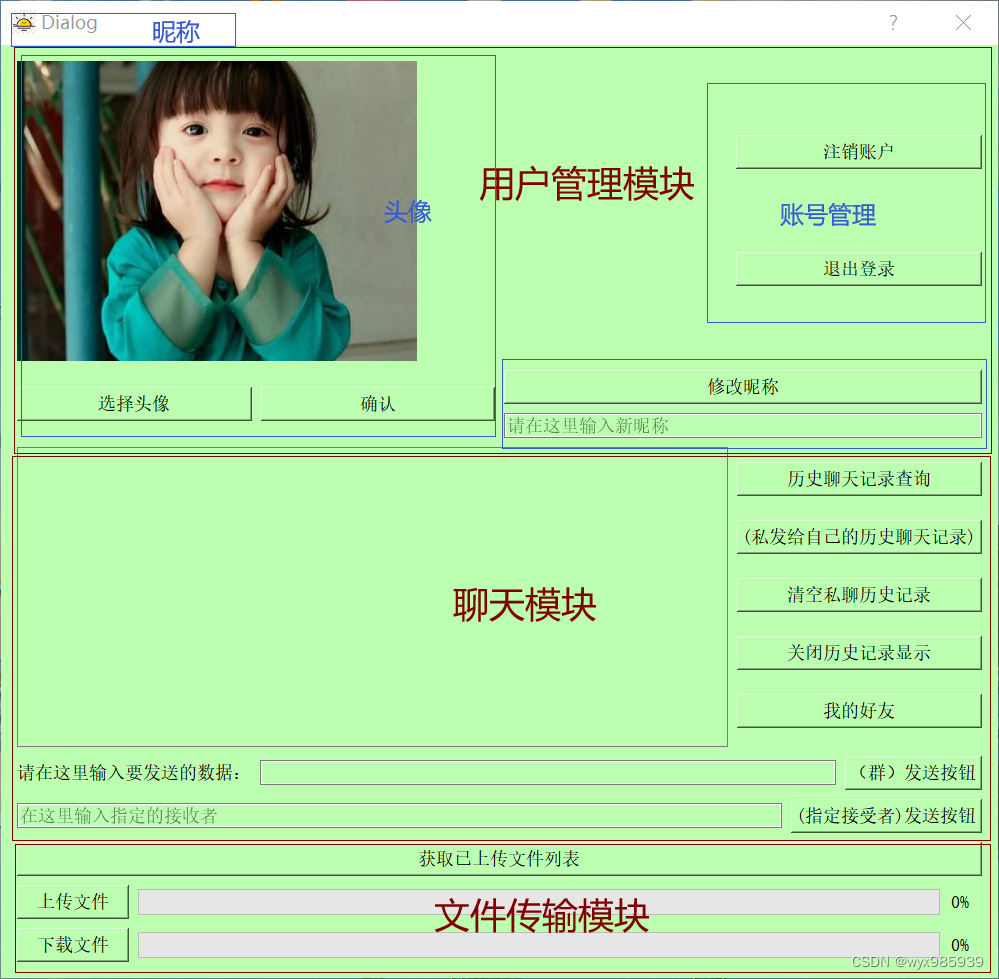Click the 上传文件 button
The width and height of the screenshot is (999, 979).
[73, 901]
